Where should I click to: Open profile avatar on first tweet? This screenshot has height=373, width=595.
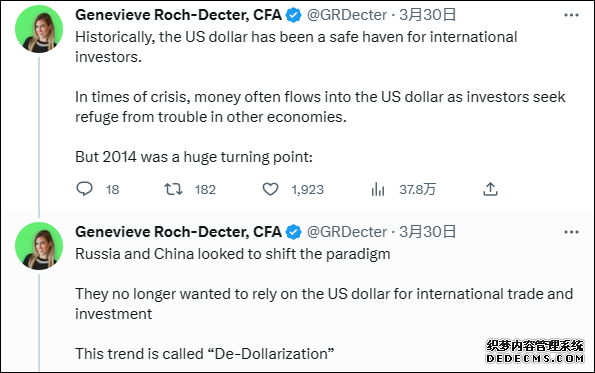(39, 29)
